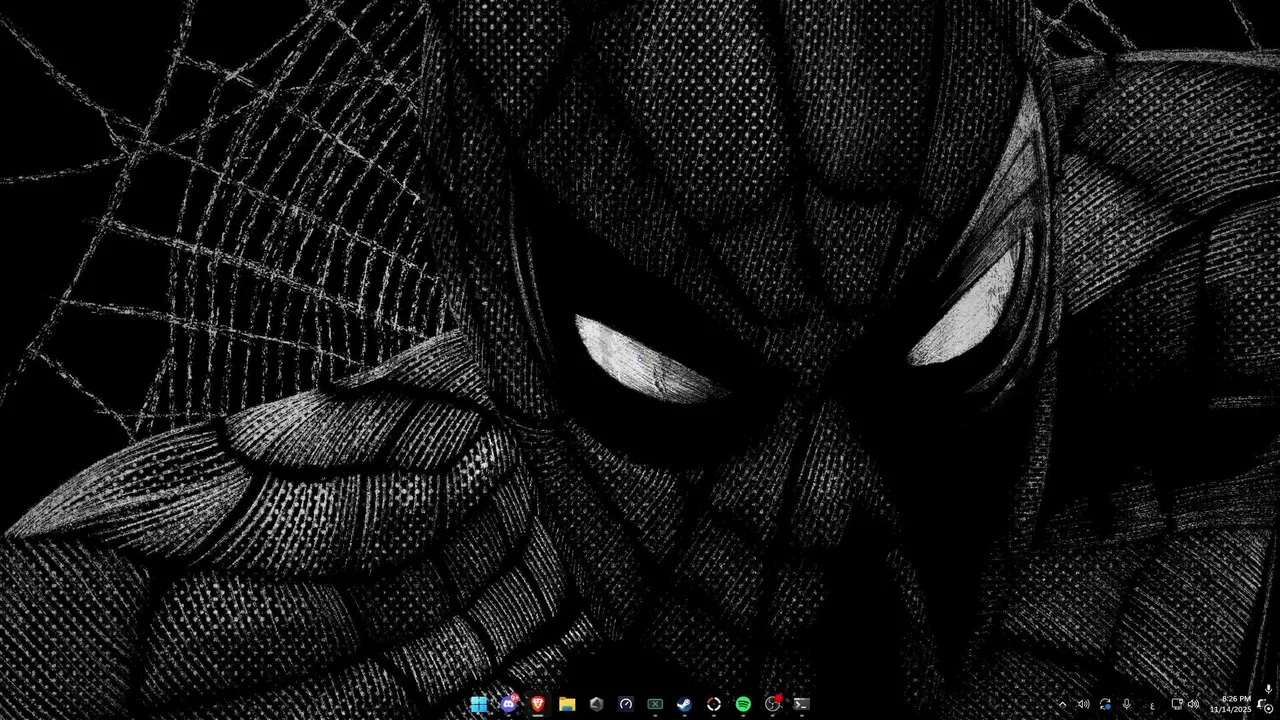
Task: Open File Explorer folder icon
Action: [567, 704]
